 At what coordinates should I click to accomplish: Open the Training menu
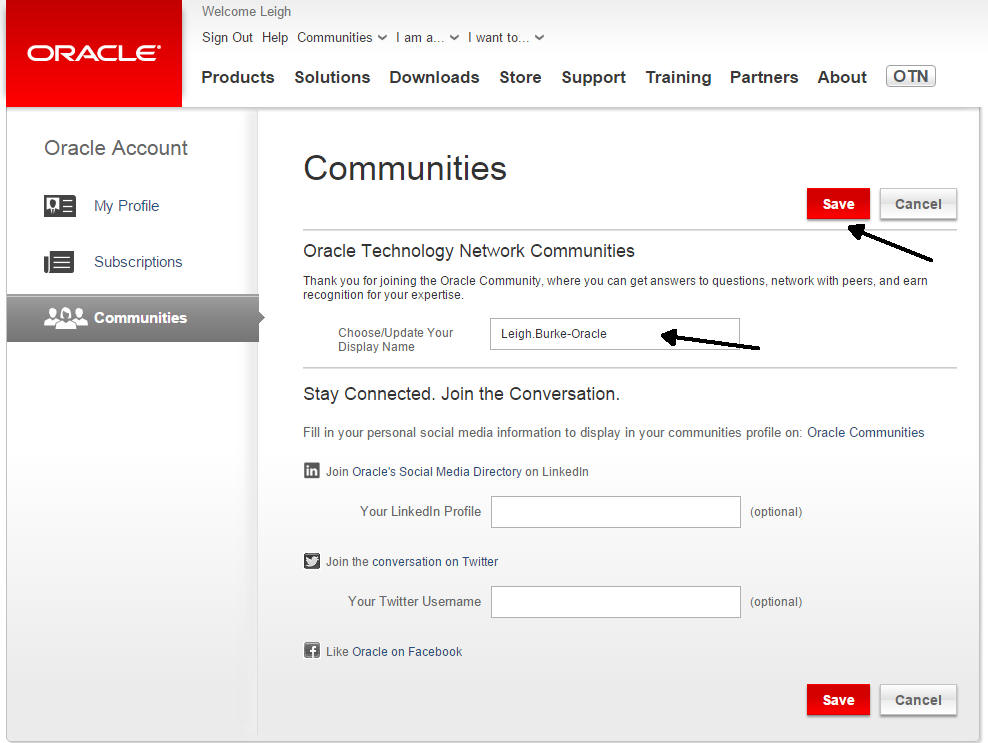[678, 77]
